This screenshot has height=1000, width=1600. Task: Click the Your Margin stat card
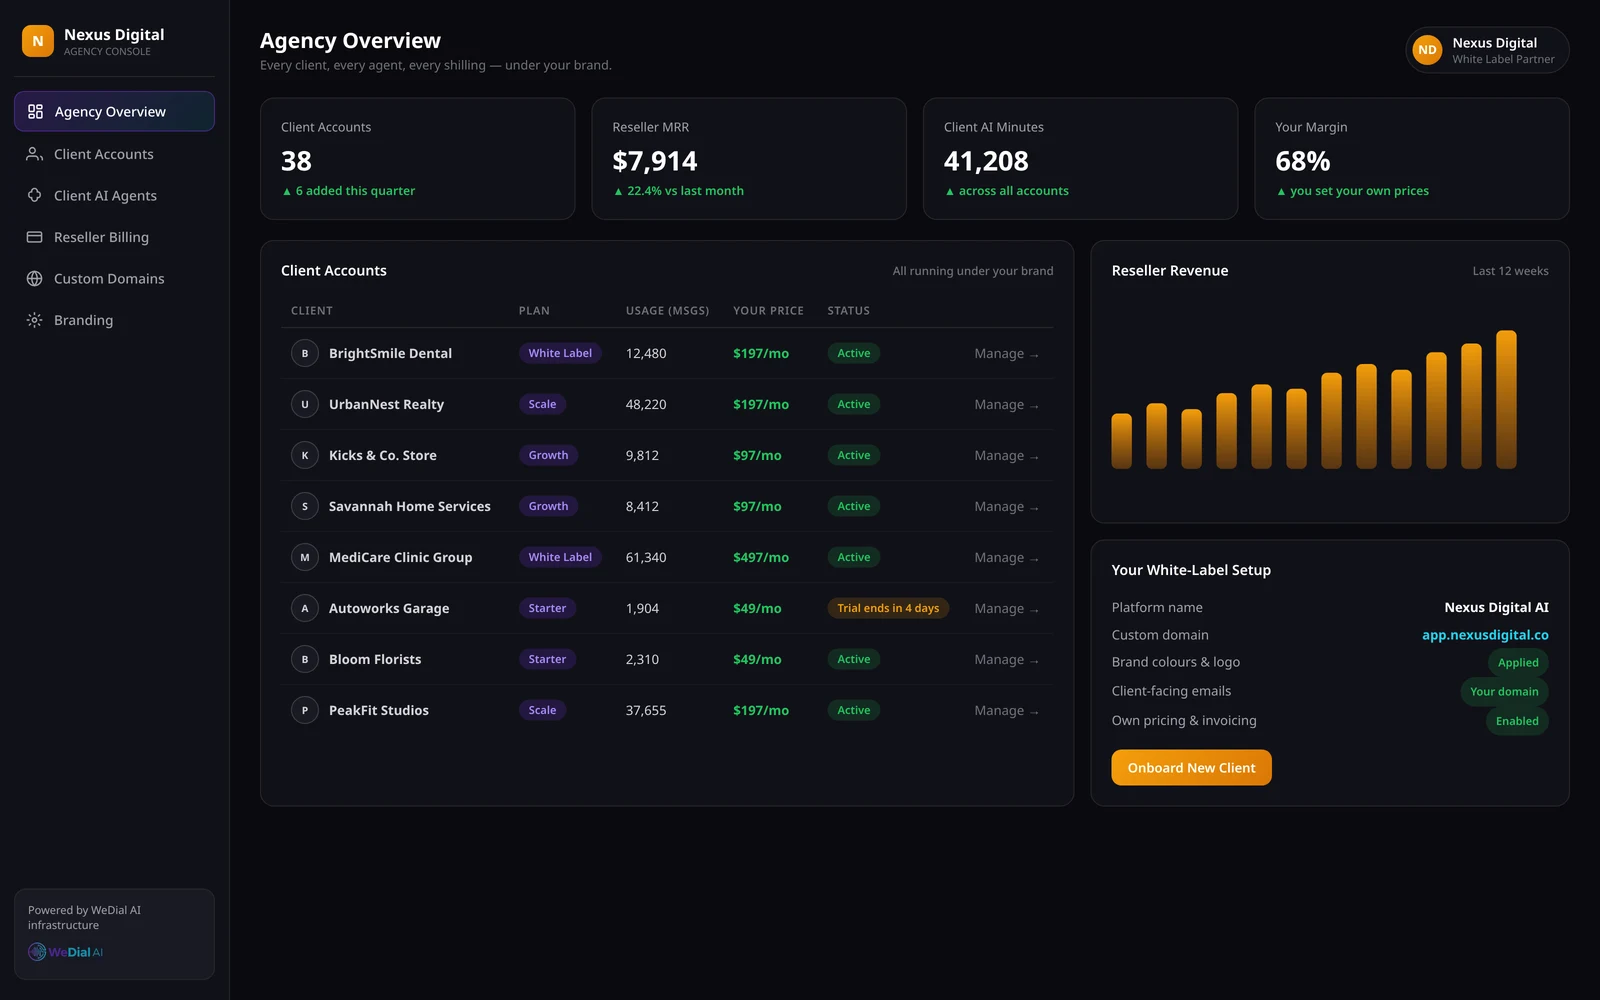1412,158
